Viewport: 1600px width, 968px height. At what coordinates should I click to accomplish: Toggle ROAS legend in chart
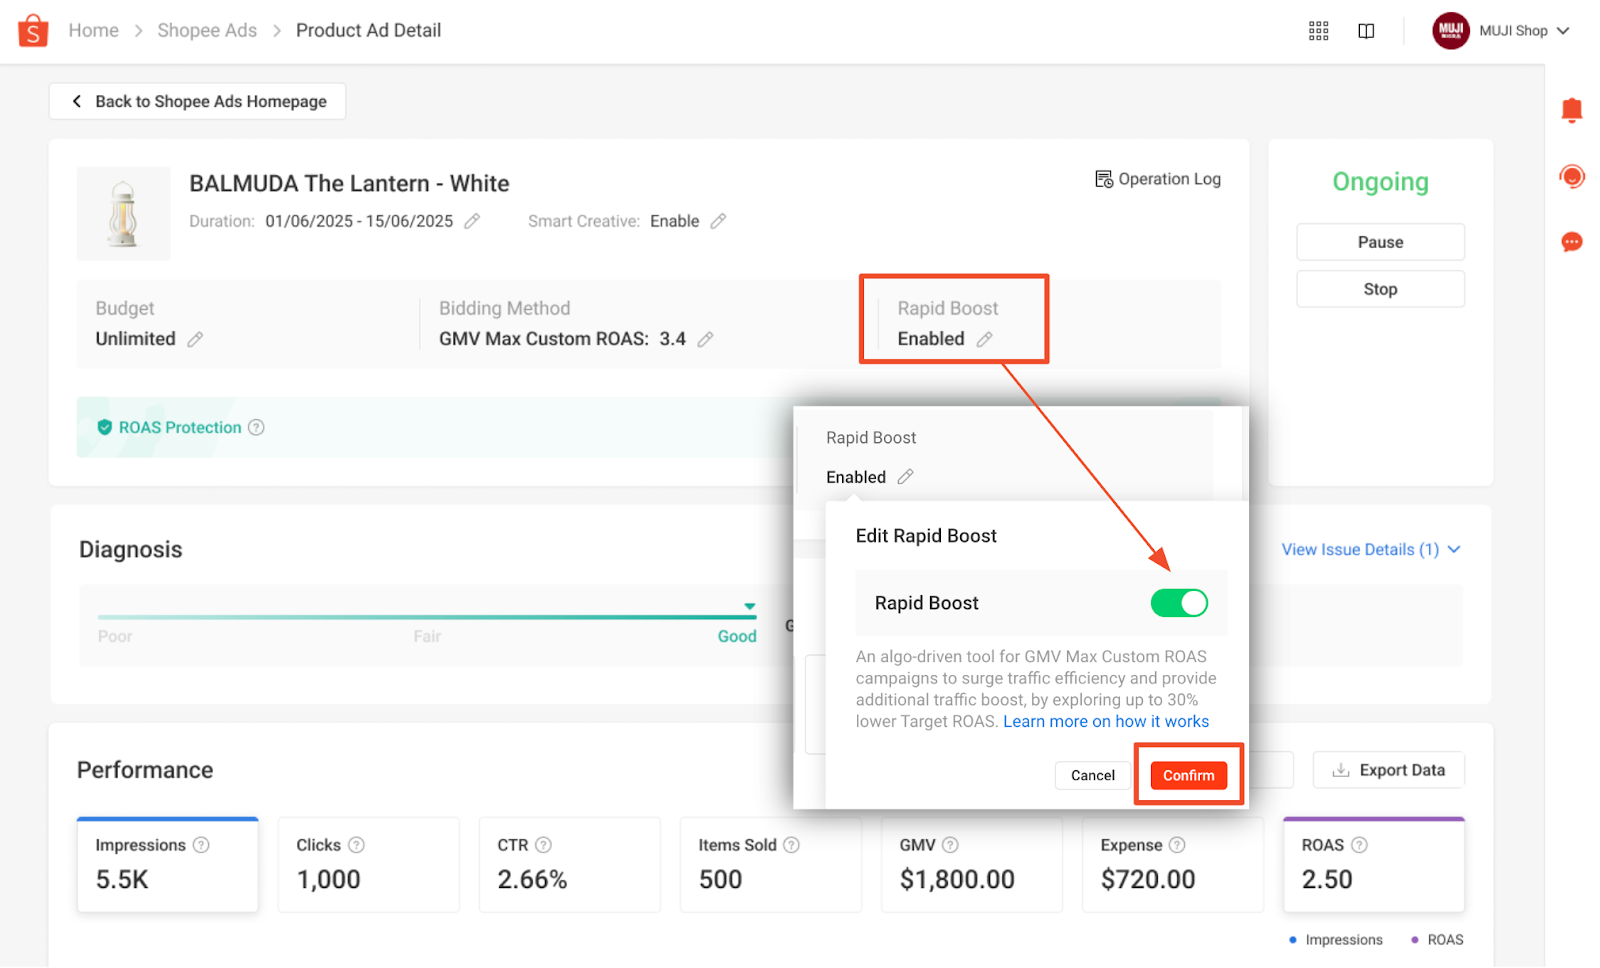tap(1437, 940)
